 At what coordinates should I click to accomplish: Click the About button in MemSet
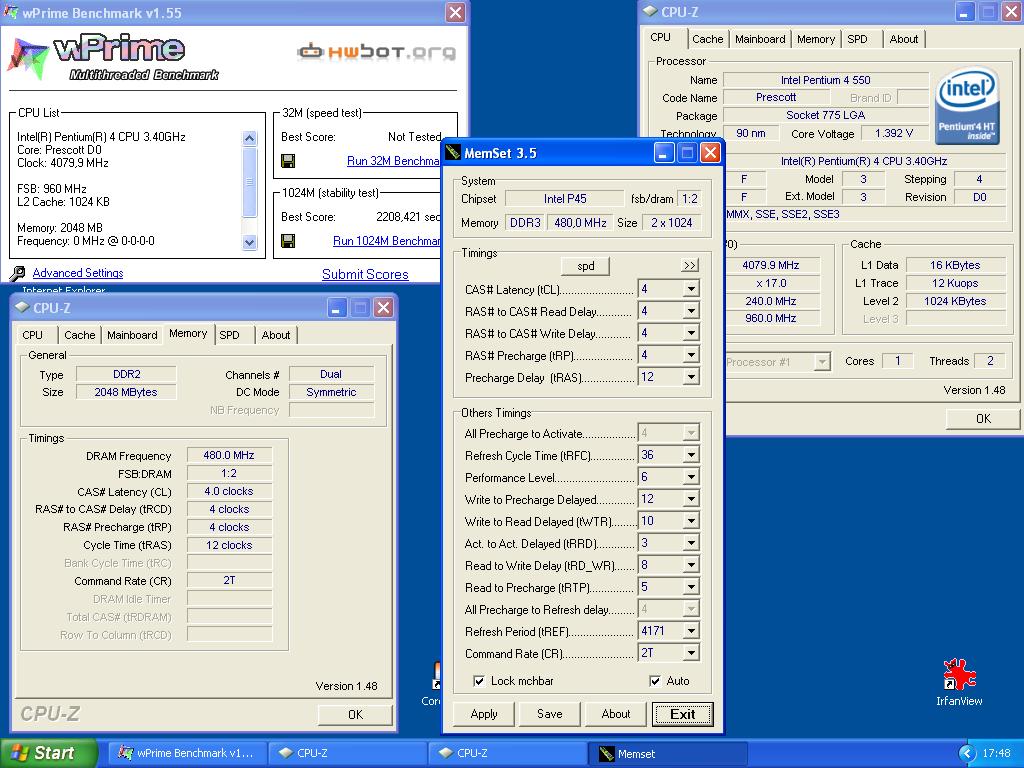click(616, 714)
